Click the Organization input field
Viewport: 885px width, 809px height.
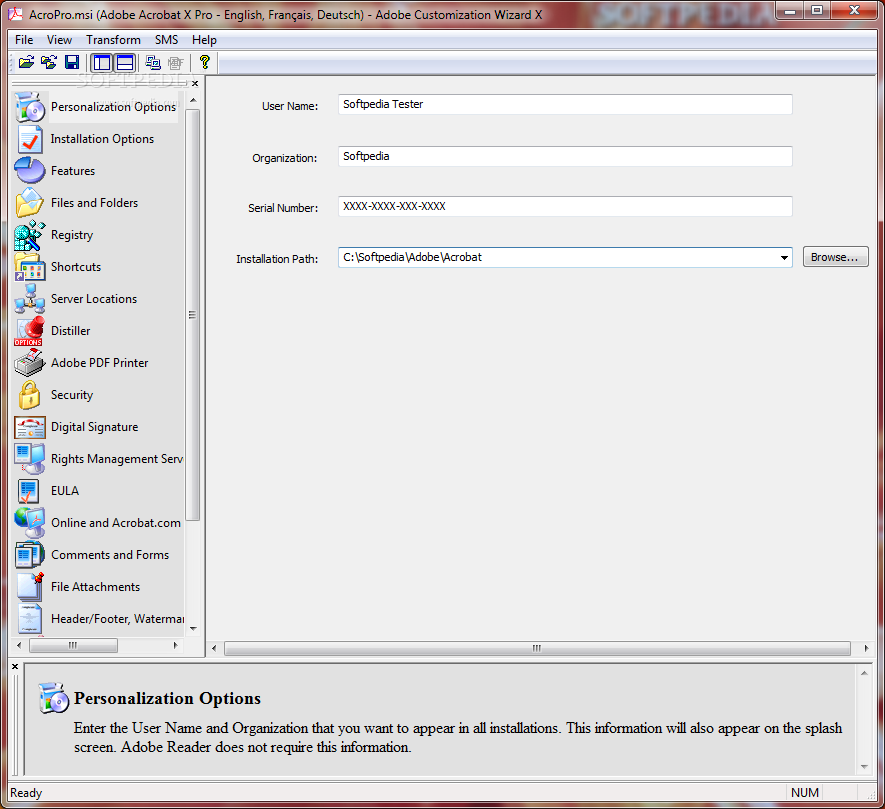click(x=565, y=156)
